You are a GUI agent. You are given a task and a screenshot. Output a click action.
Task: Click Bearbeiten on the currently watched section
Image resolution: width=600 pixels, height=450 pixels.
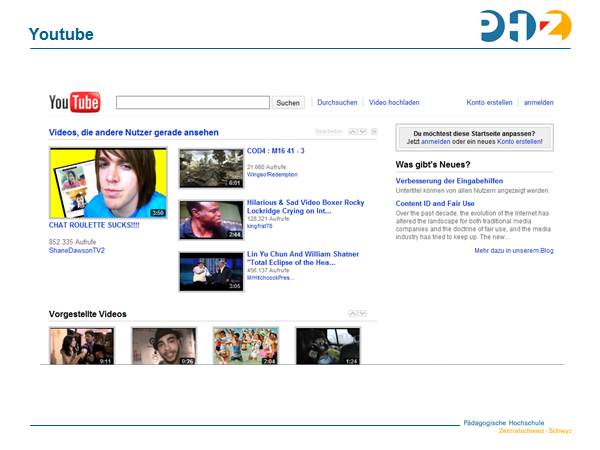point(329,132)
